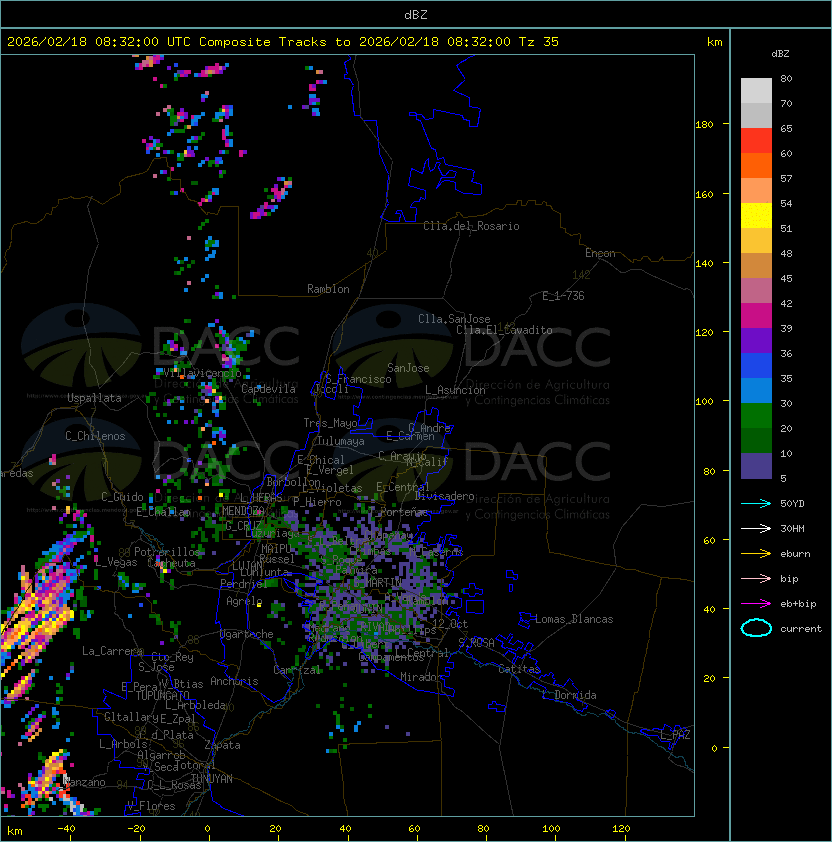
Task: Select the red 60-65 dBZ swatch
Action: (756, 140)
